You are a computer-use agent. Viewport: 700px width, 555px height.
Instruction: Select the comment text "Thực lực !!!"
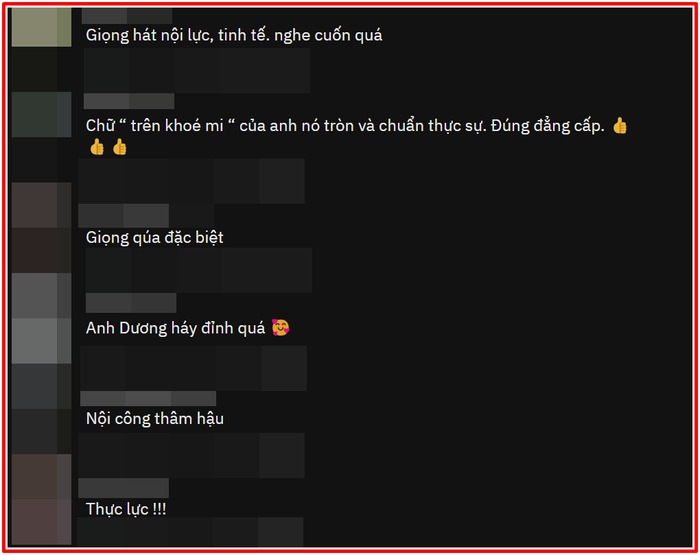(126, 509)
